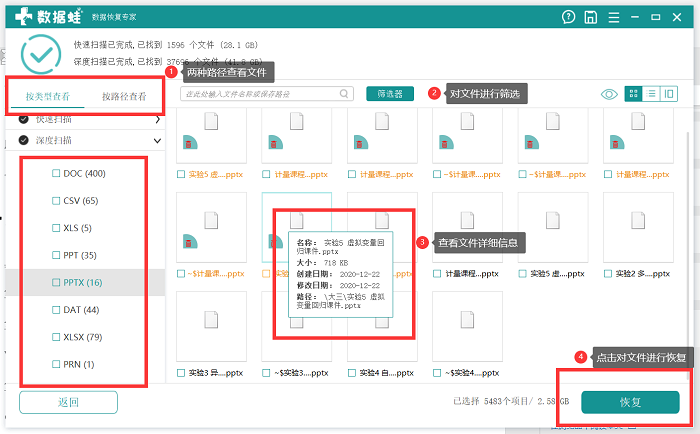
Task: Check the CSV (65) checkbox
Action: tap(56, 200)
